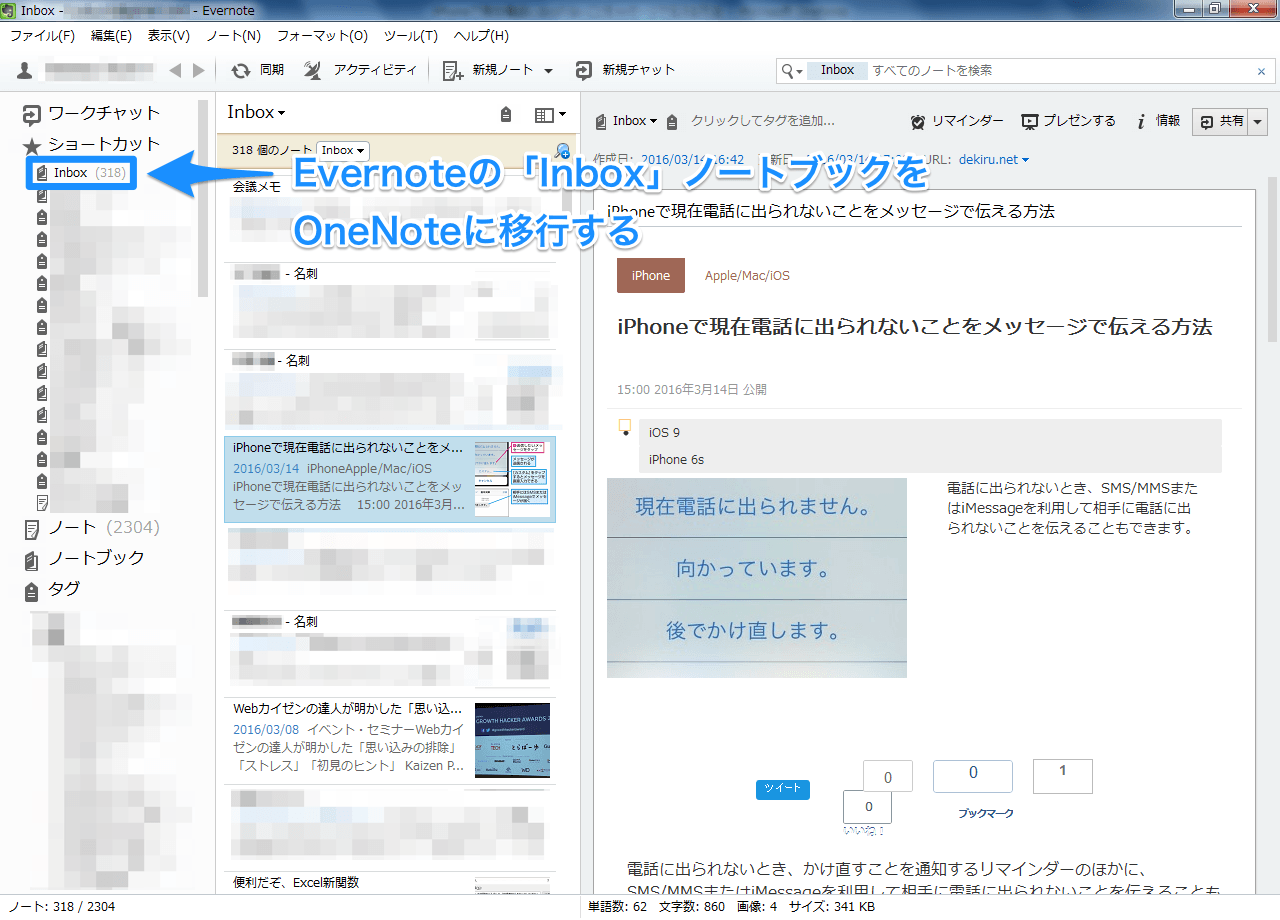Open ヘルプ(H) menu
This screenshot has height=920, width=1280.
tap(481, 36)
